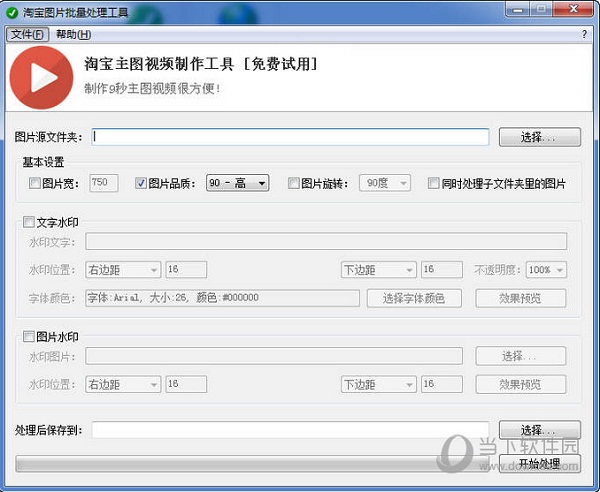This screenshot has width=600, height=492.
Task: Click the 图片源文件夹 input field
Action: [290, 137]
